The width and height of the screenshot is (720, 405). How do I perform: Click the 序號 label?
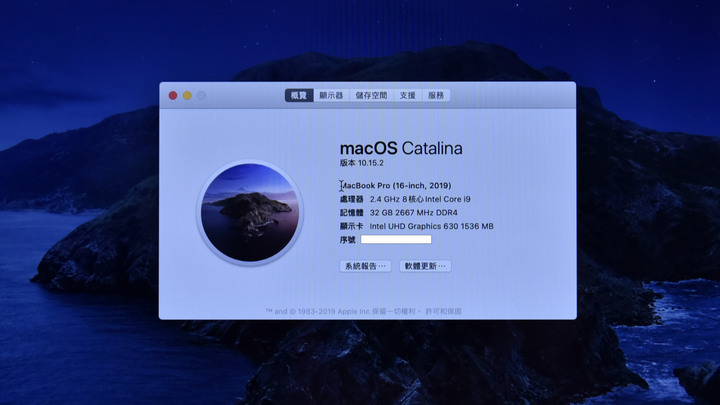(348, 240)
